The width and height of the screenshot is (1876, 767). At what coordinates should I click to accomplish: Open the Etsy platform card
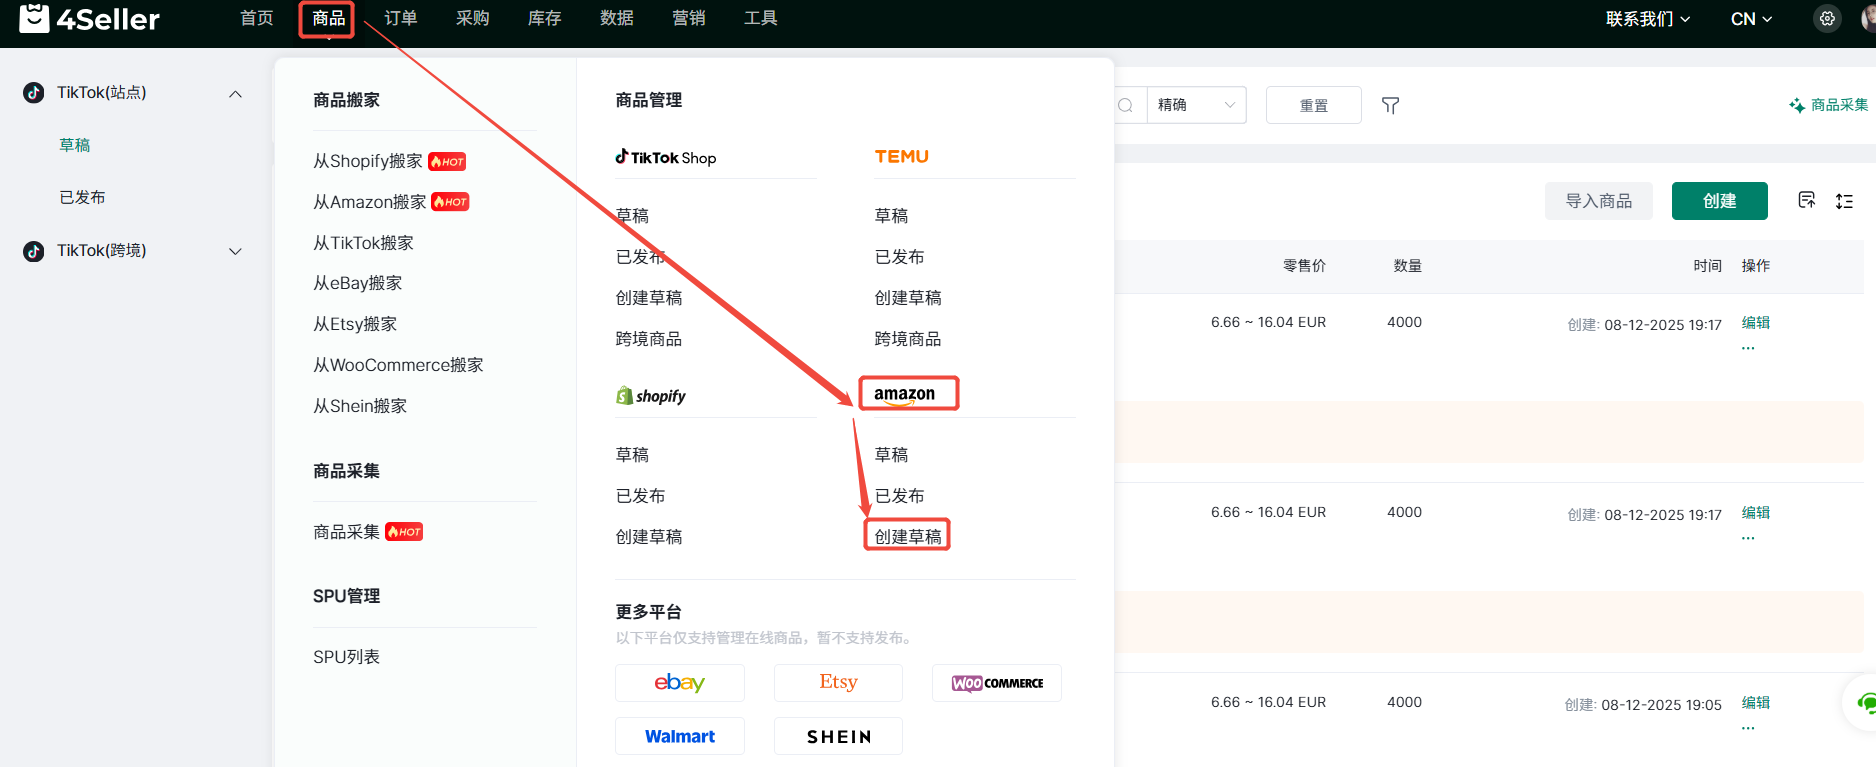(x=838, y=683)
